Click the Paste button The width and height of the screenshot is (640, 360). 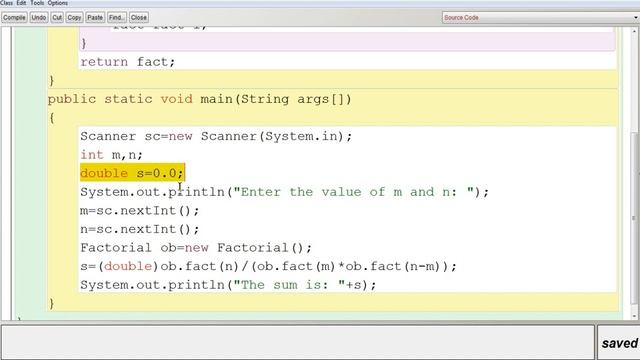(95, 18)
